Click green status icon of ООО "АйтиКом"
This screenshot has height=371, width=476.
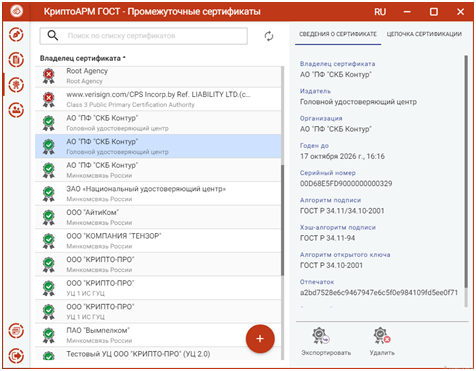click(49, 217)
